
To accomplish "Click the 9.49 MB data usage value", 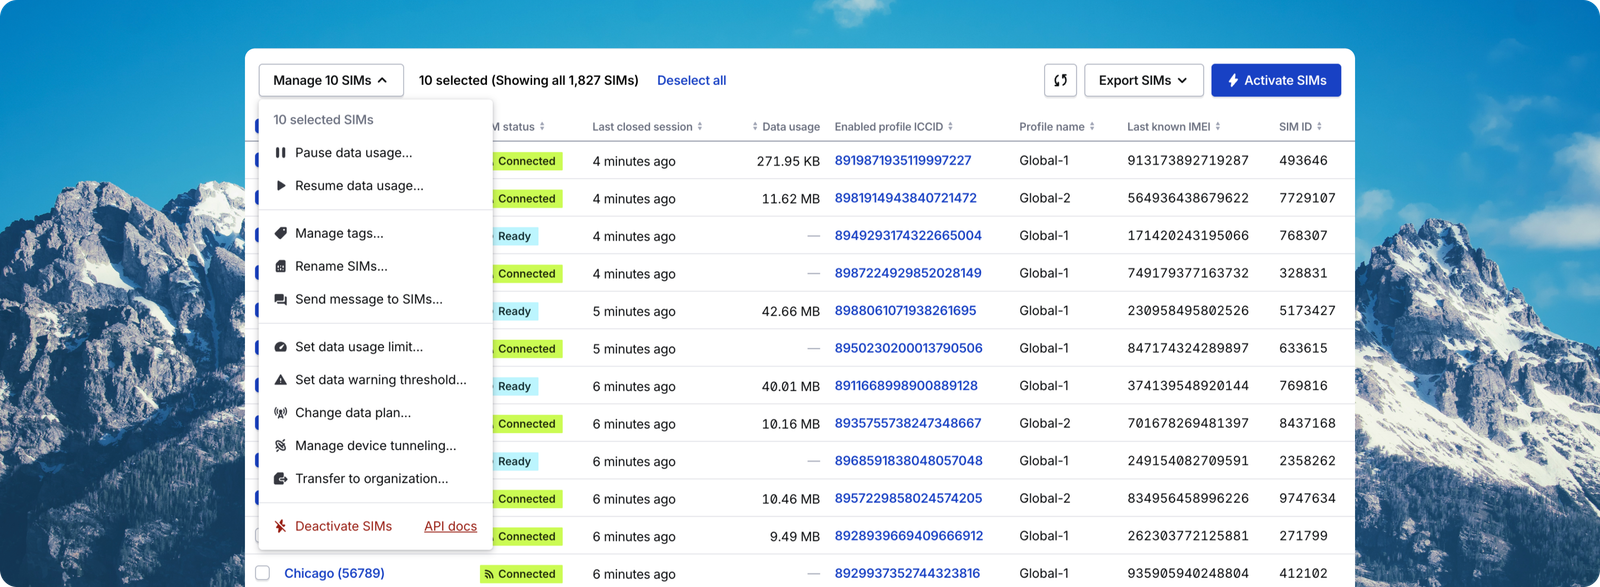I will coord(795,536).
